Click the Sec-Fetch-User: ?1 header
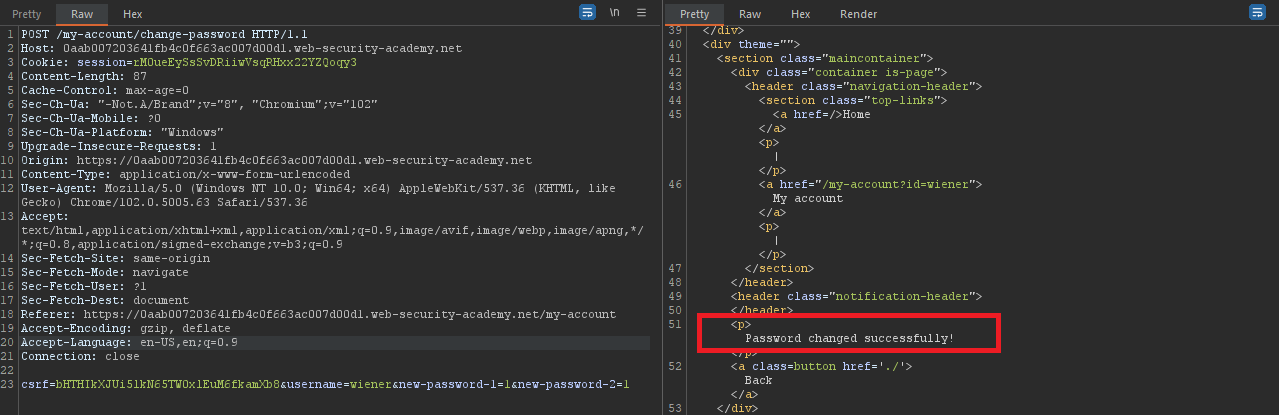 click(x=84, y=286)
